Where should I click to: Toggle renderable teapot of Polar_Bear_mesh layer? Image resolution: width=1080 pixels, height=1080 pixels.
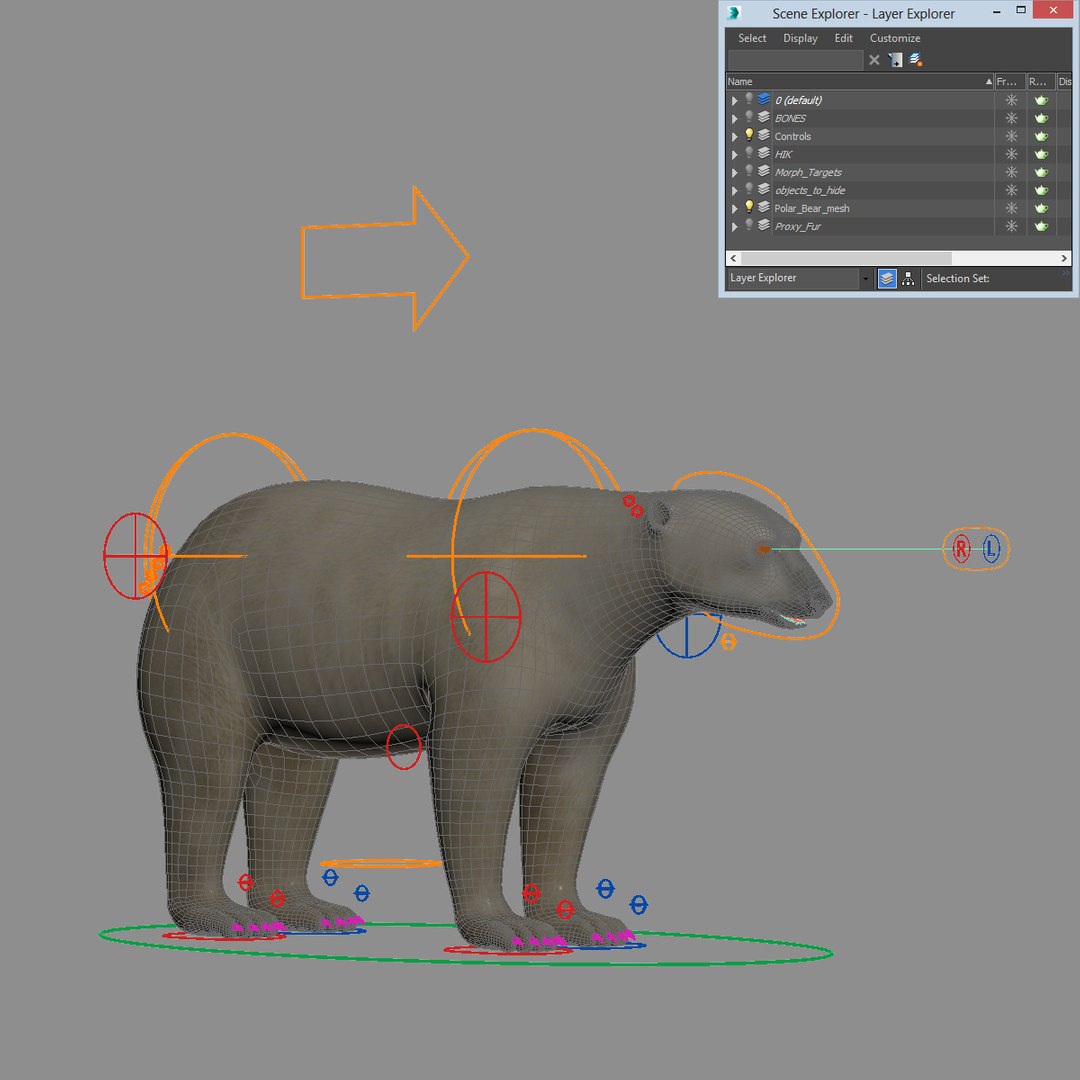[x=1041, y=207]
